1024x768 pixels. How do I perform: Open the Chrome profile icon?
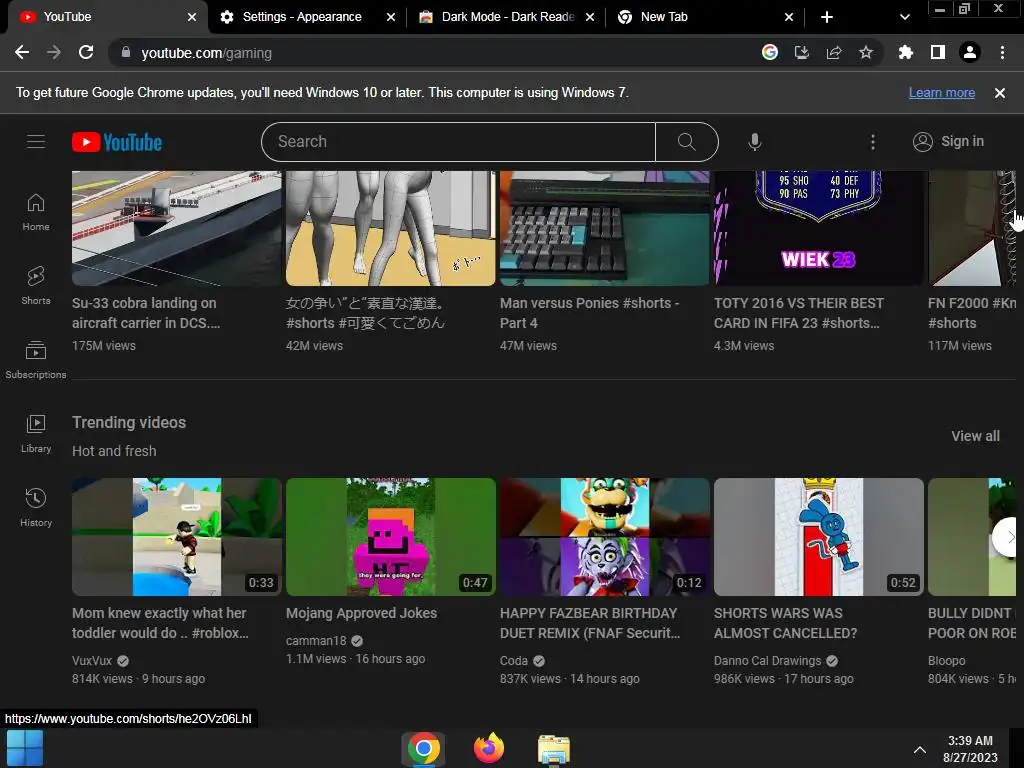(x=970, y=52)
